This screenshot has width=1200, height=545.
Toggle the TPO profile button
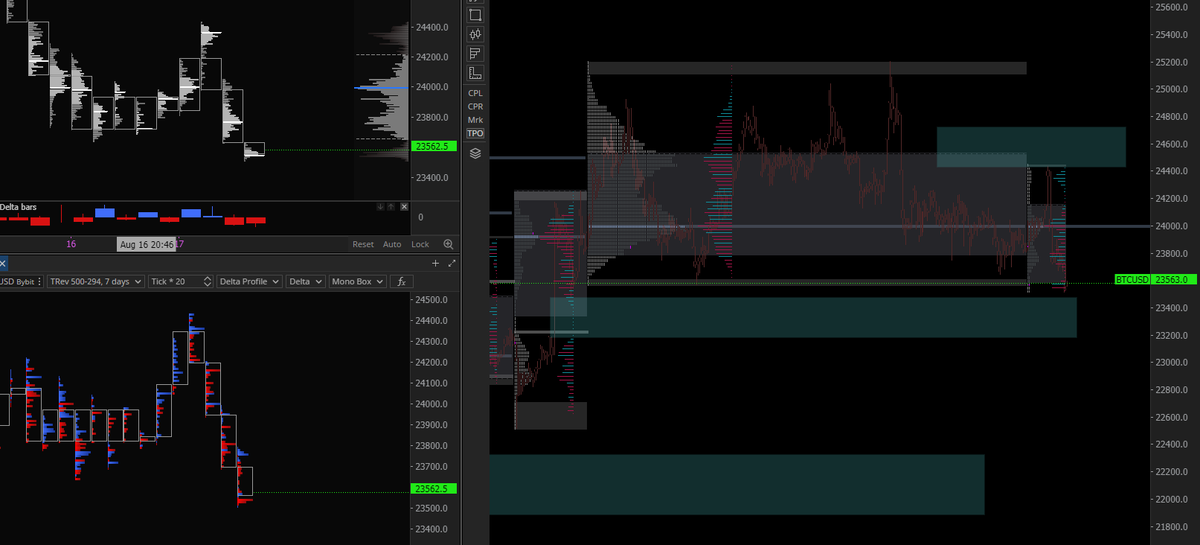tap(475, 133)
